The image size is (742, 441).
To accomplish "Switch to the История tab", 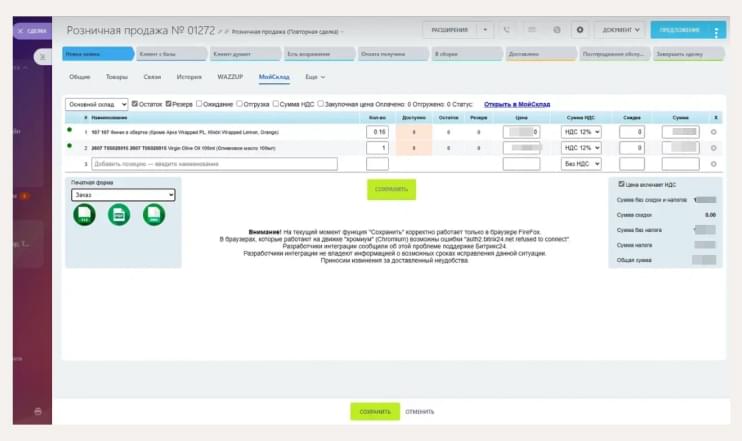I will [189, 77].
